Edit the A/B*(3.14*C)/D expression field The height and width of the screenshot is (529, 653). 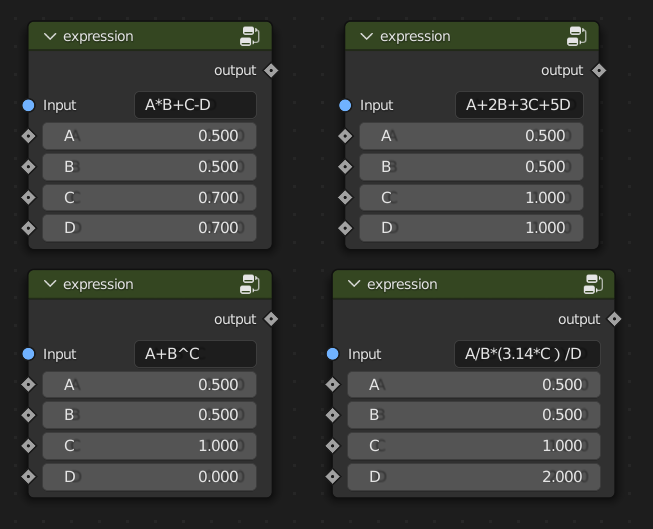(x=527, y=354)
